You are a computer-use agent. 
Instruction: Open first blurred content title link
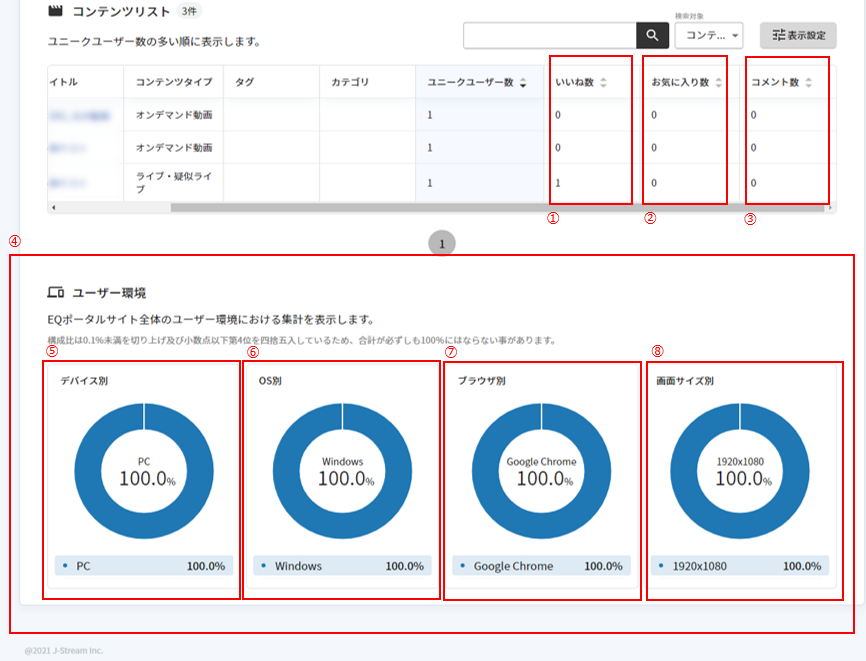pyautogui.click(x=78, y=115)
